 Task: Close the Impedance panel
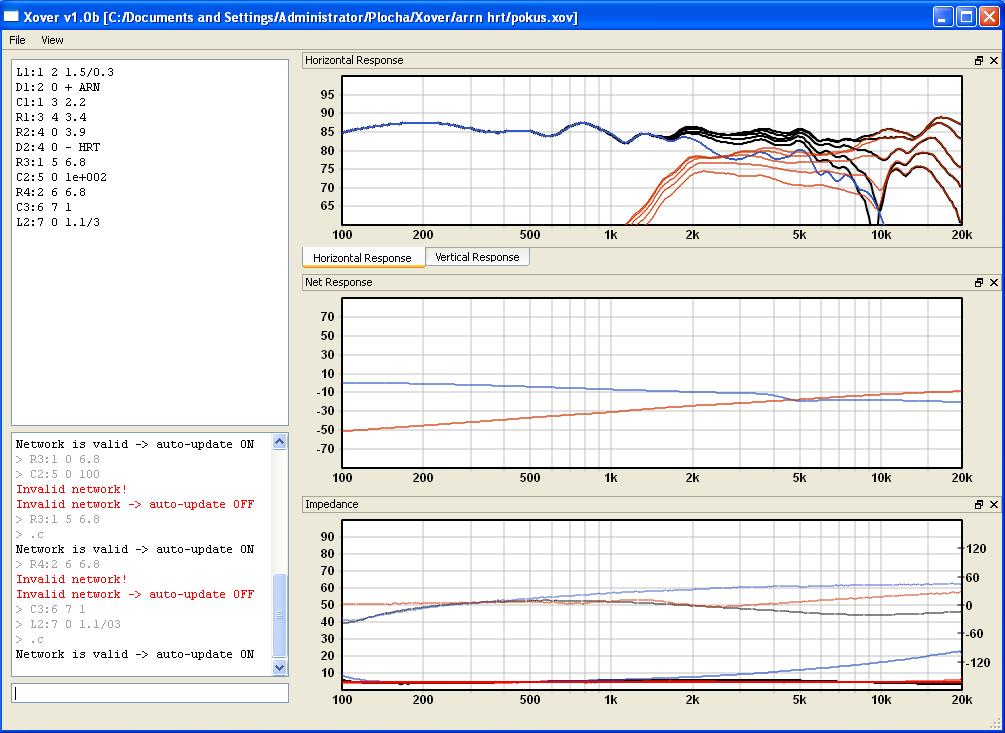click(994, 505)
